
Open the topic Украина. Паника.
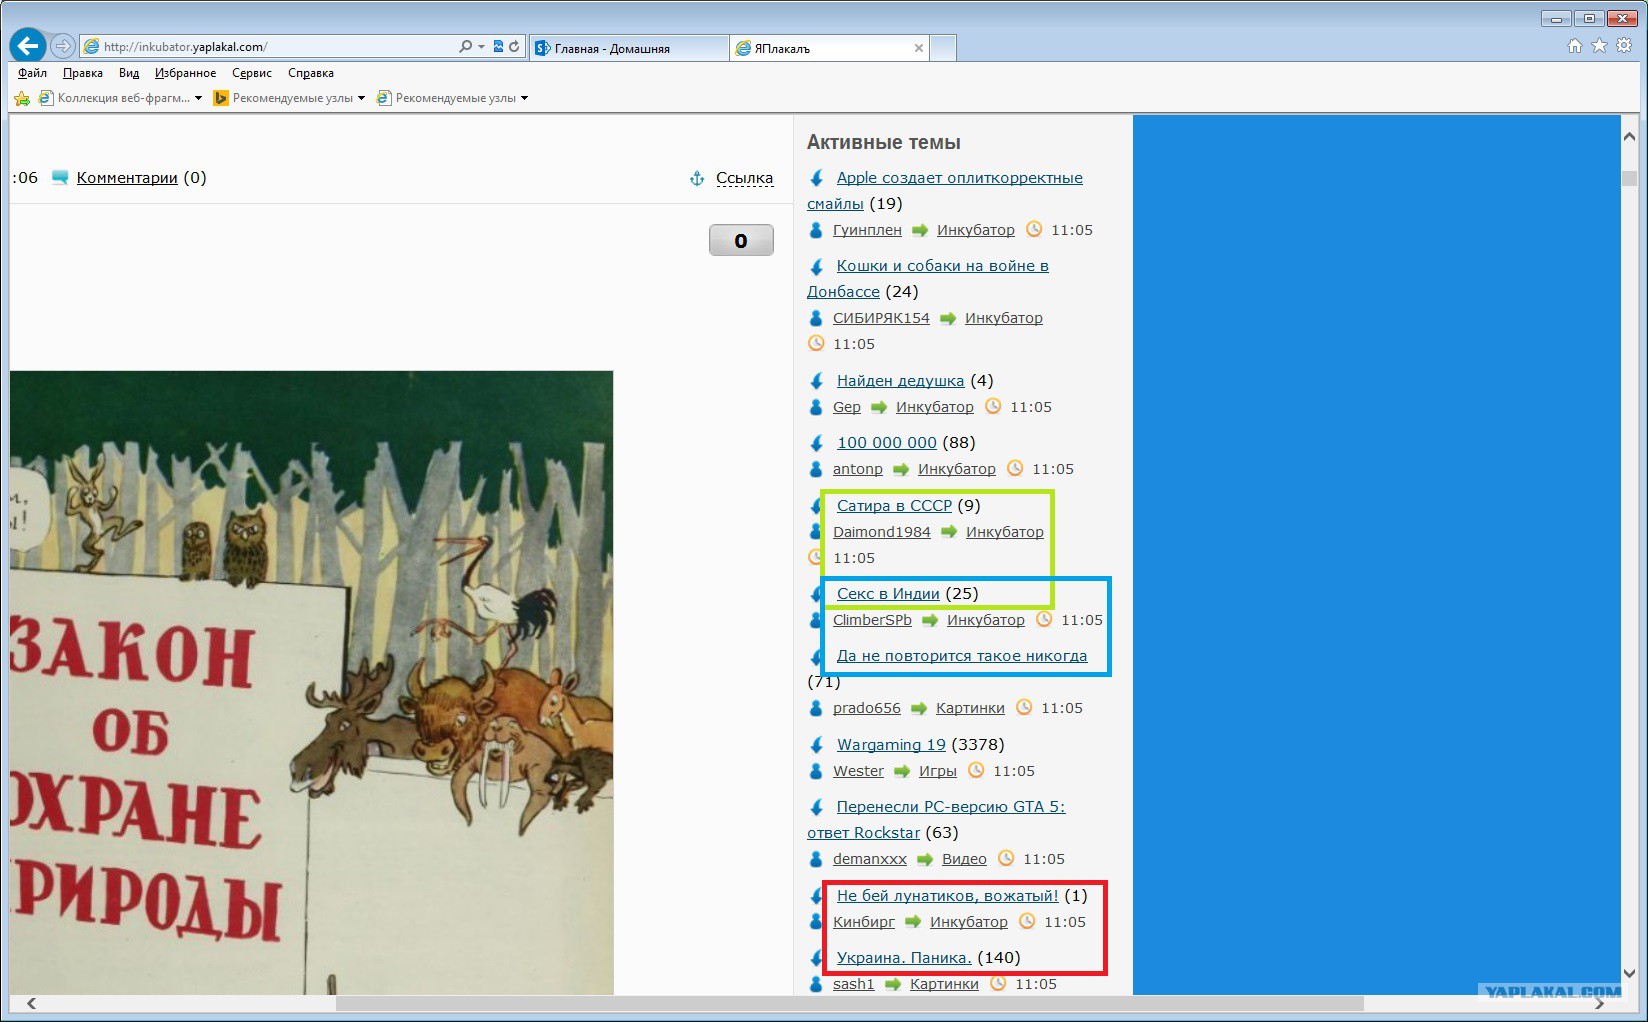coord(904,958)
